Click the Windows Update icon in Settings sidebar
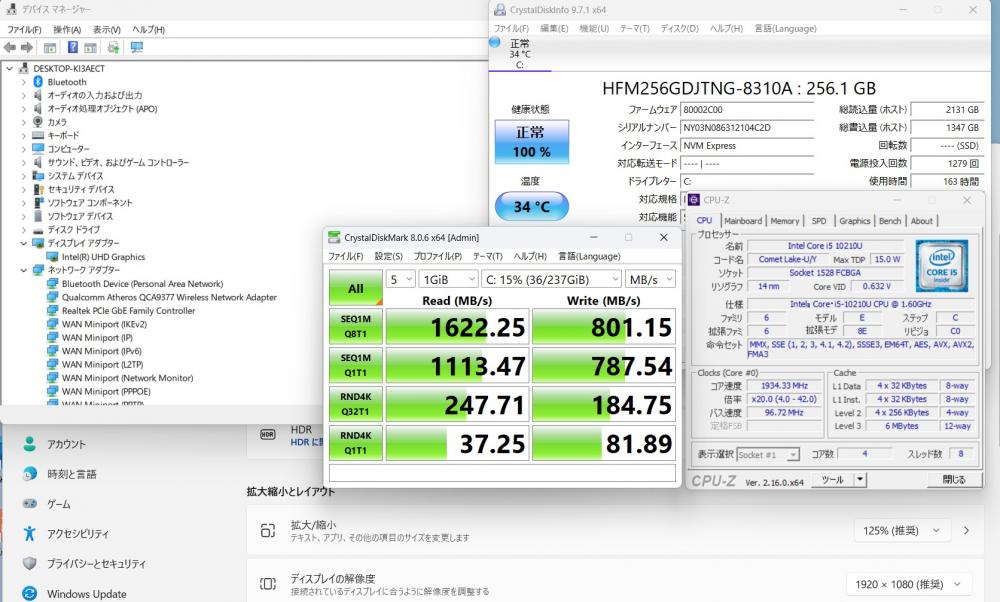Screen dimensions: 1000x602 pos(30,593)
